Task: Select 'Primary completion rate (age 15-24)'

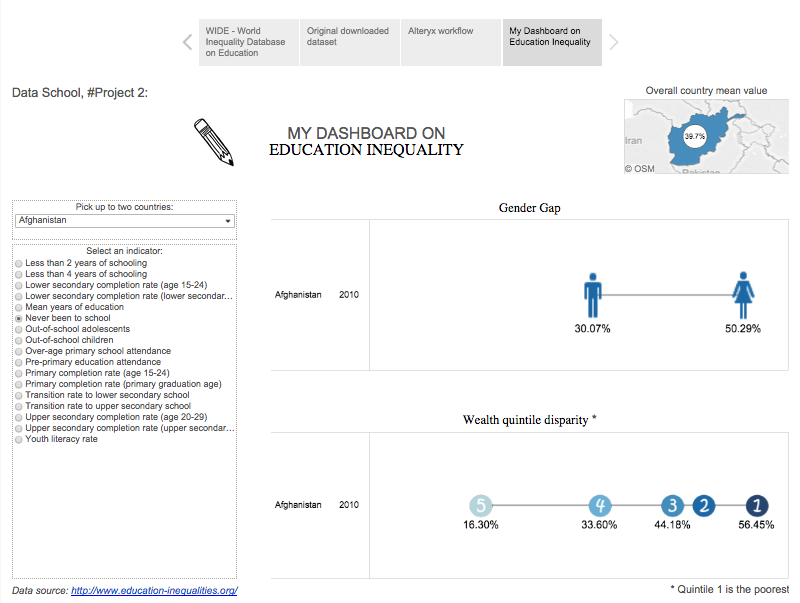Action: pyautogui.click(x=93, y=373)
